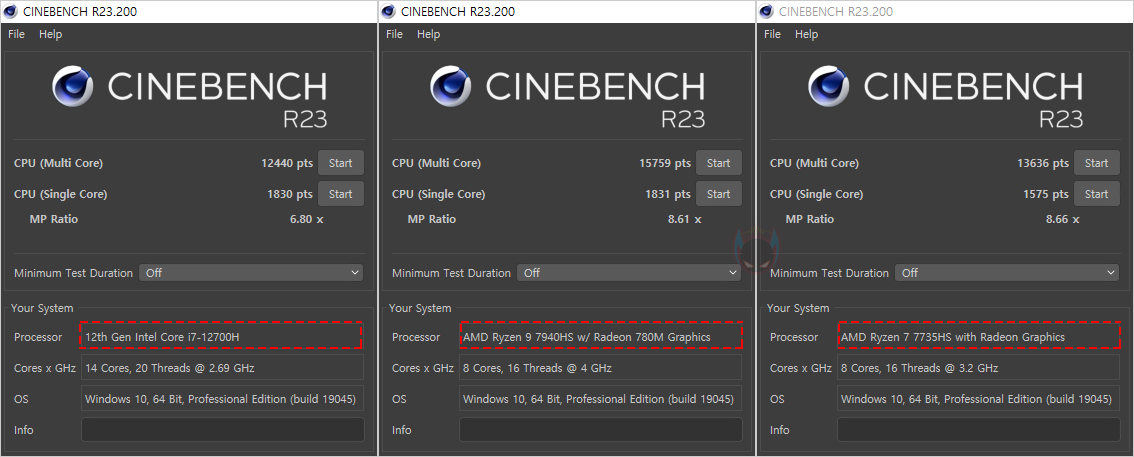Screen dimensions: 1134x457
Task: Open File menu in the Ryzen 7 7735HS window
Action: [x=772, y=34]
